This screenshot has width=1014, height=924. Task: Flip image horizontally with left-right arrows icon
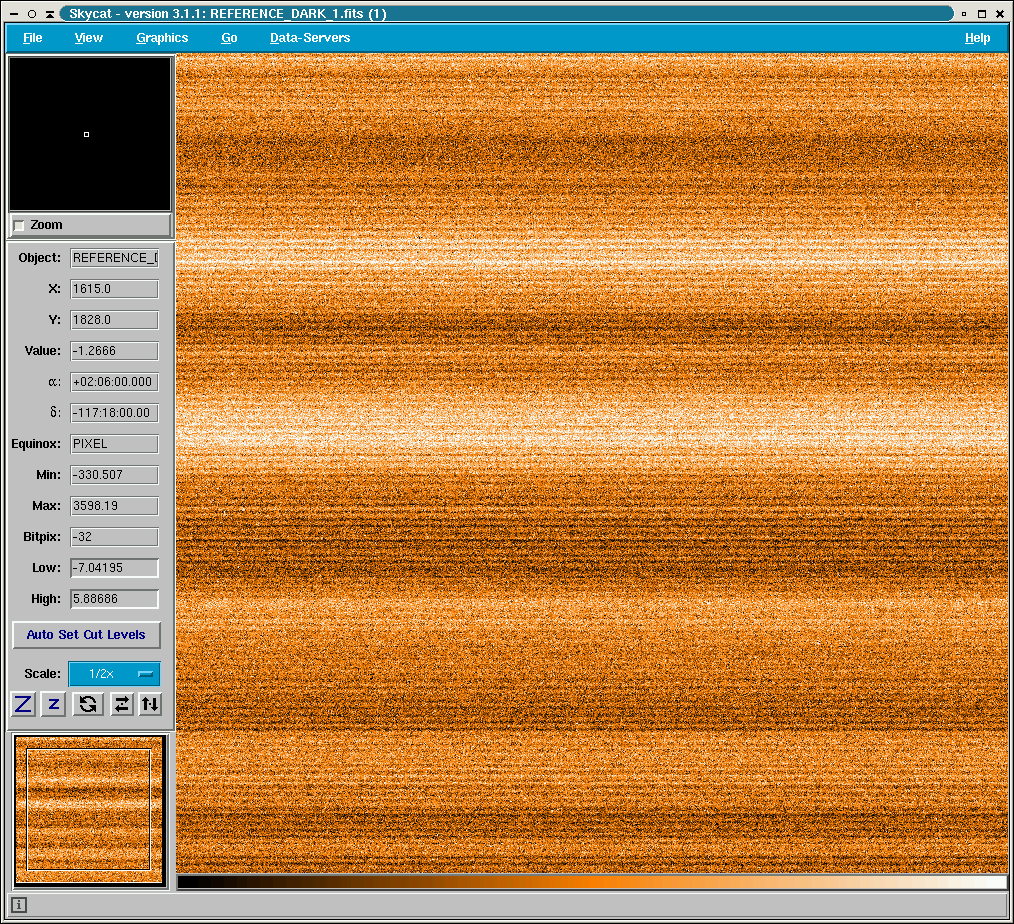(121, 704)
